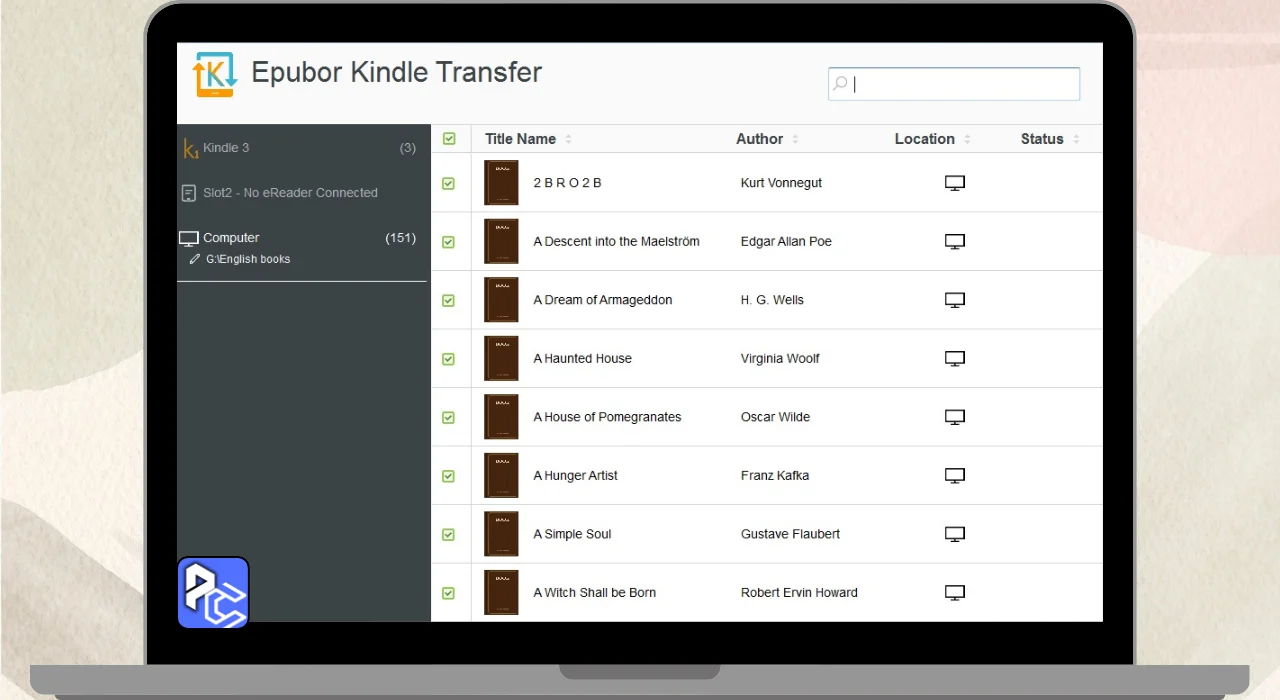Image resolution: width=1280 pixels, height=700 pixels.
Task: Click the Location column header
Action: click(924, 139)
